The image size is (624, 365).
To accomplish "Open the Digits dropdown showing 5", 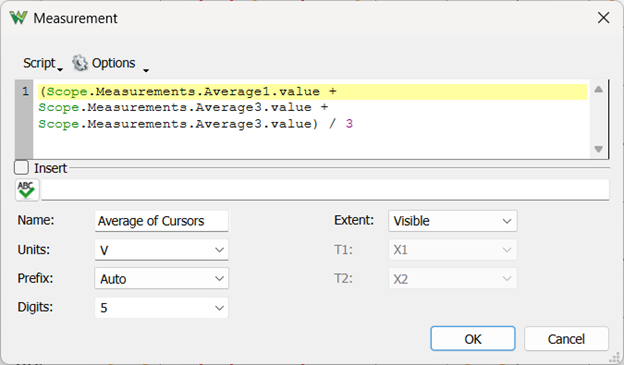I will [162, 307].
